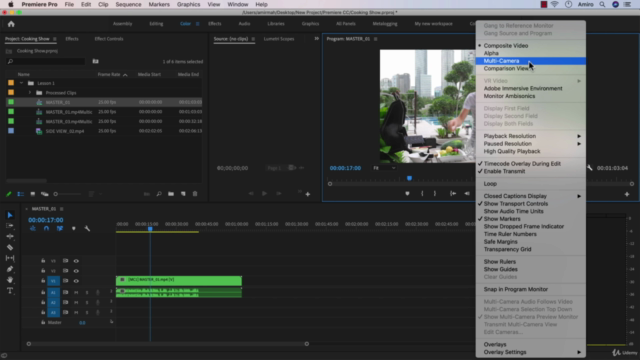Open the Sequence menu in the menu bar

click(x=128, y=4)
